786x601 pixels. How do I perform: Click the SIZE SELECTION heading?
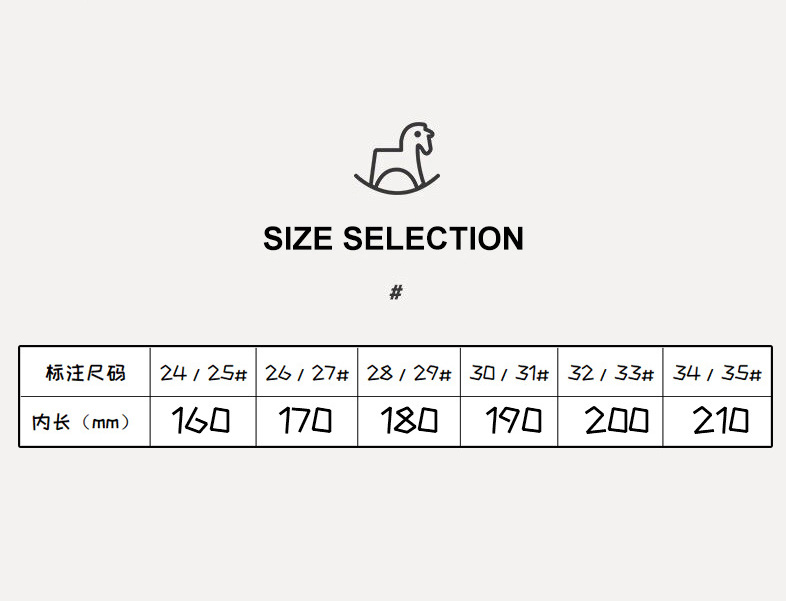click(393, 239)
